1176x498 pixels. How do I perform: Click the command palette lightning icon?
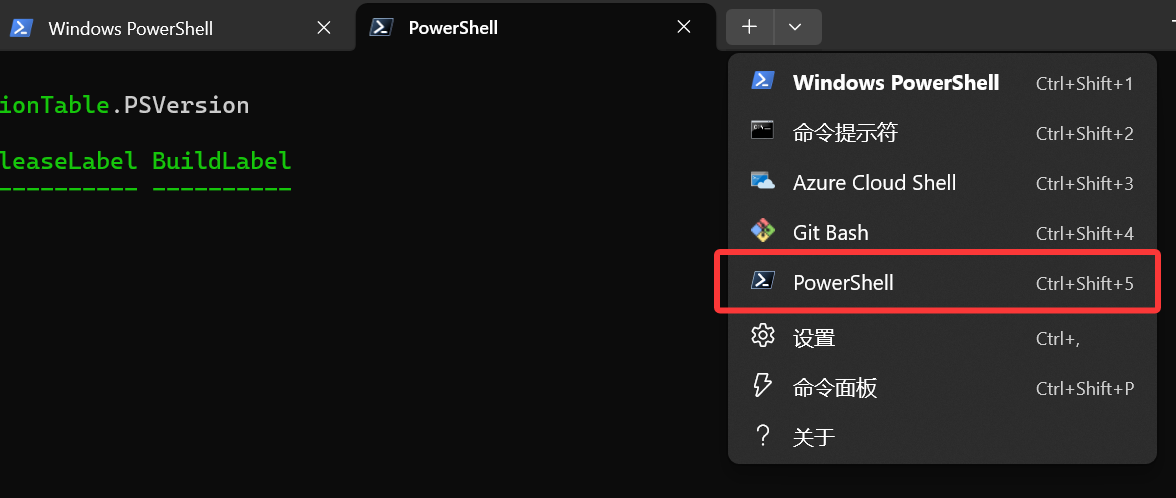point(762,386)
